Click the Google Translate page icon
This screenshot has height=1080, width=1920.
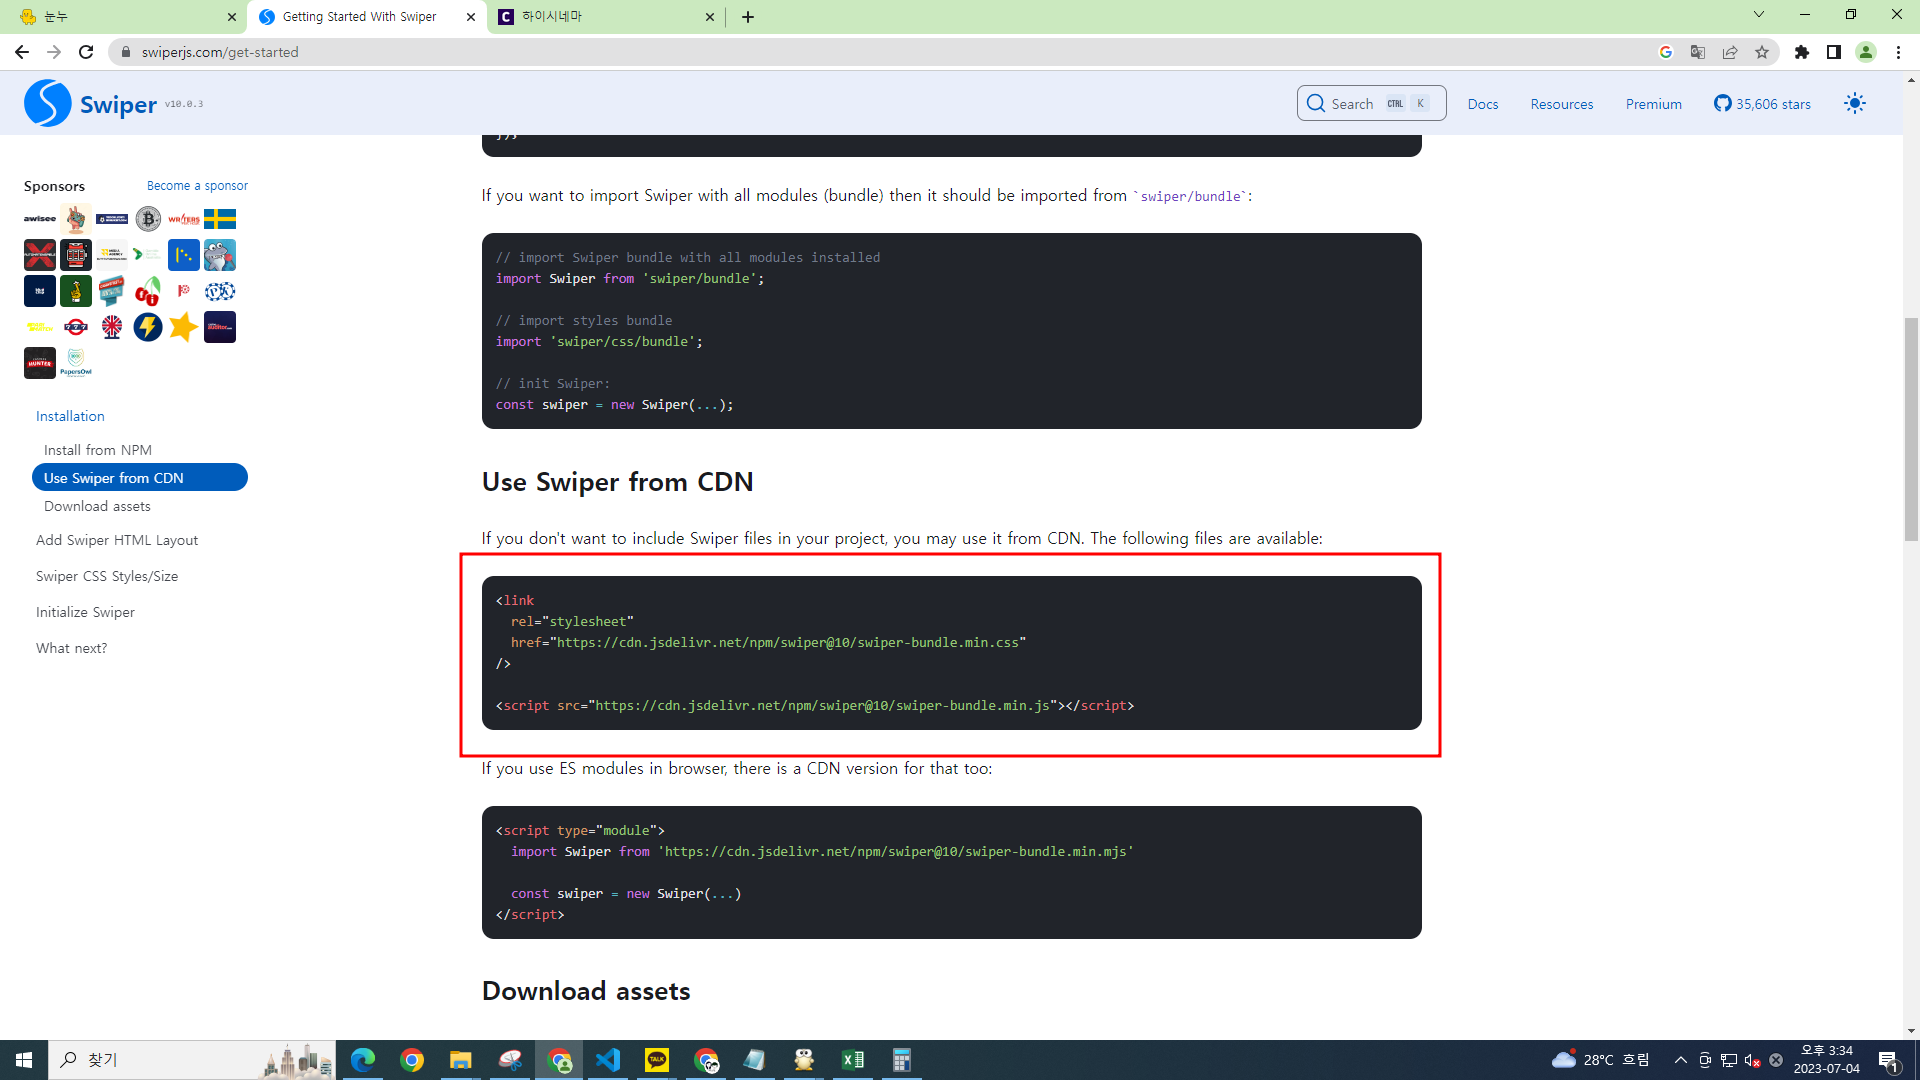point(1698,52)
